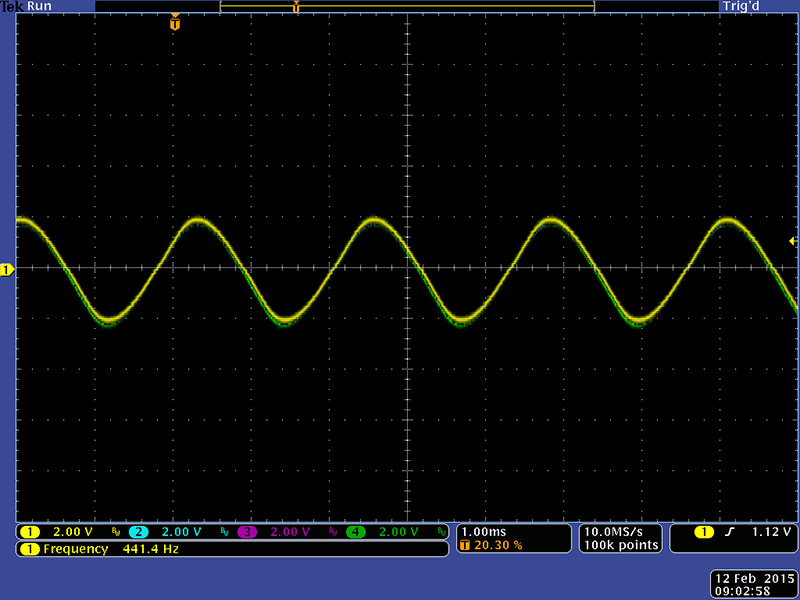Click the orange trigger position marker on graticule
This screenshot has width=800, height=600.
pyautogui.click(x=176, y=22)
